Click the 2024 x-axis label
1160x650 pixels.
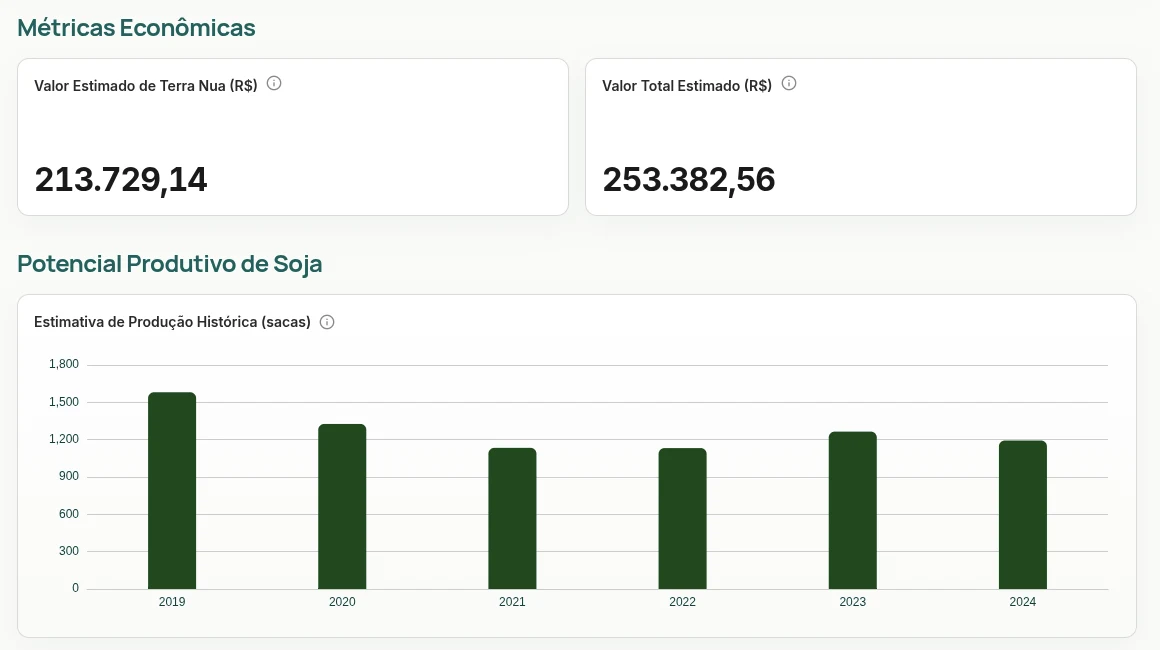click(x=1022, y=602)
